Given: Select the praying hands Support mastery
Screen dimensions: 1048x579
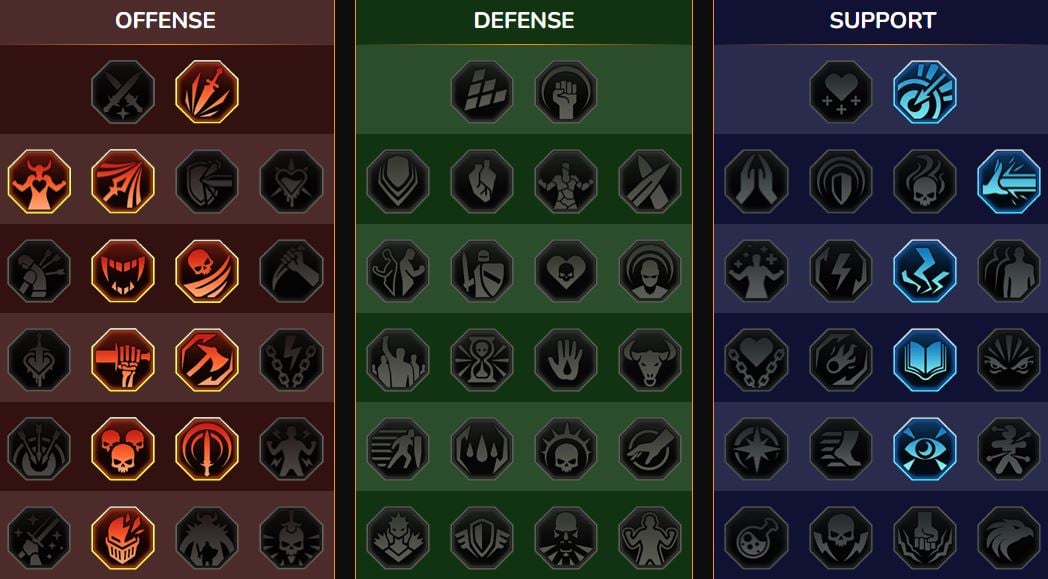Looking at the screenshot, I should [x=757, y=181].
